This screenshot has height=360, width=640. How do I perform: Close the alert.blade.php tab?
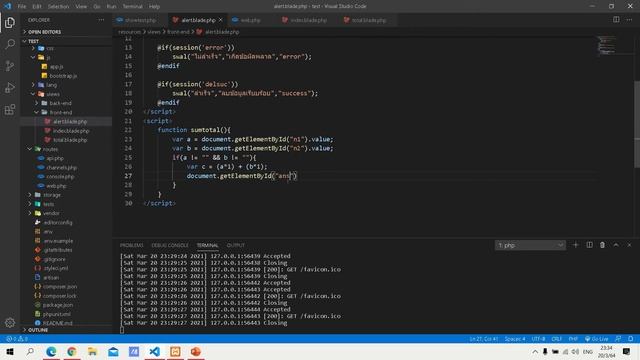click(221, 20)
